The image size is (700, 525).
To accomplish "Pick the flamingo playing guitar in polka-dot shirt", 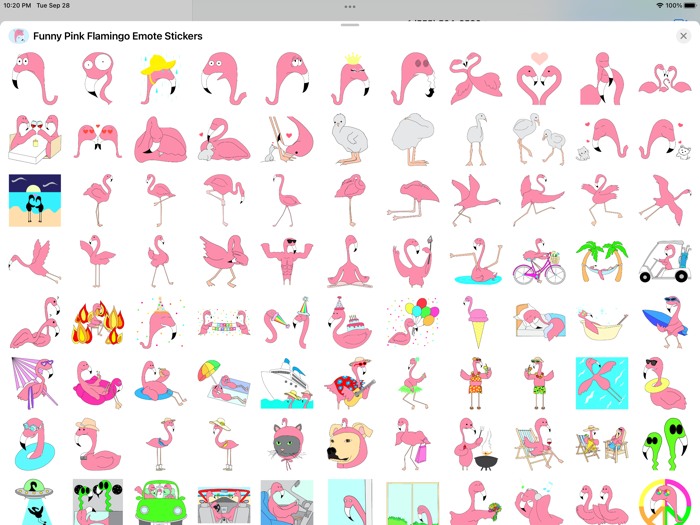I will [x=350, y=383].
